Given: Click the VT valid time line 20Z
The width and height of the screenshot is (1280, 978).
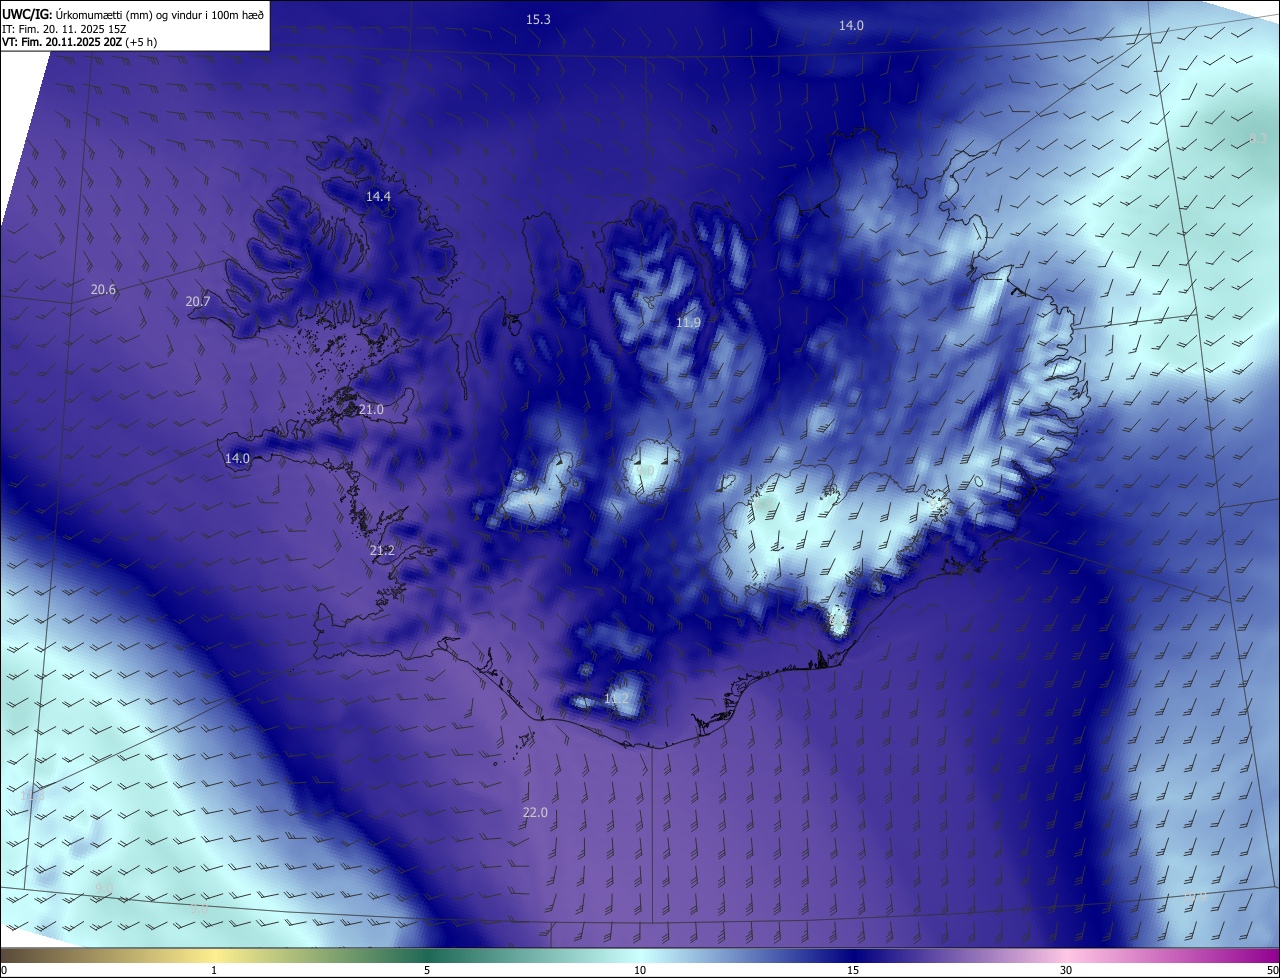Looking at the screenshot, I should click(x=79, y=42).
